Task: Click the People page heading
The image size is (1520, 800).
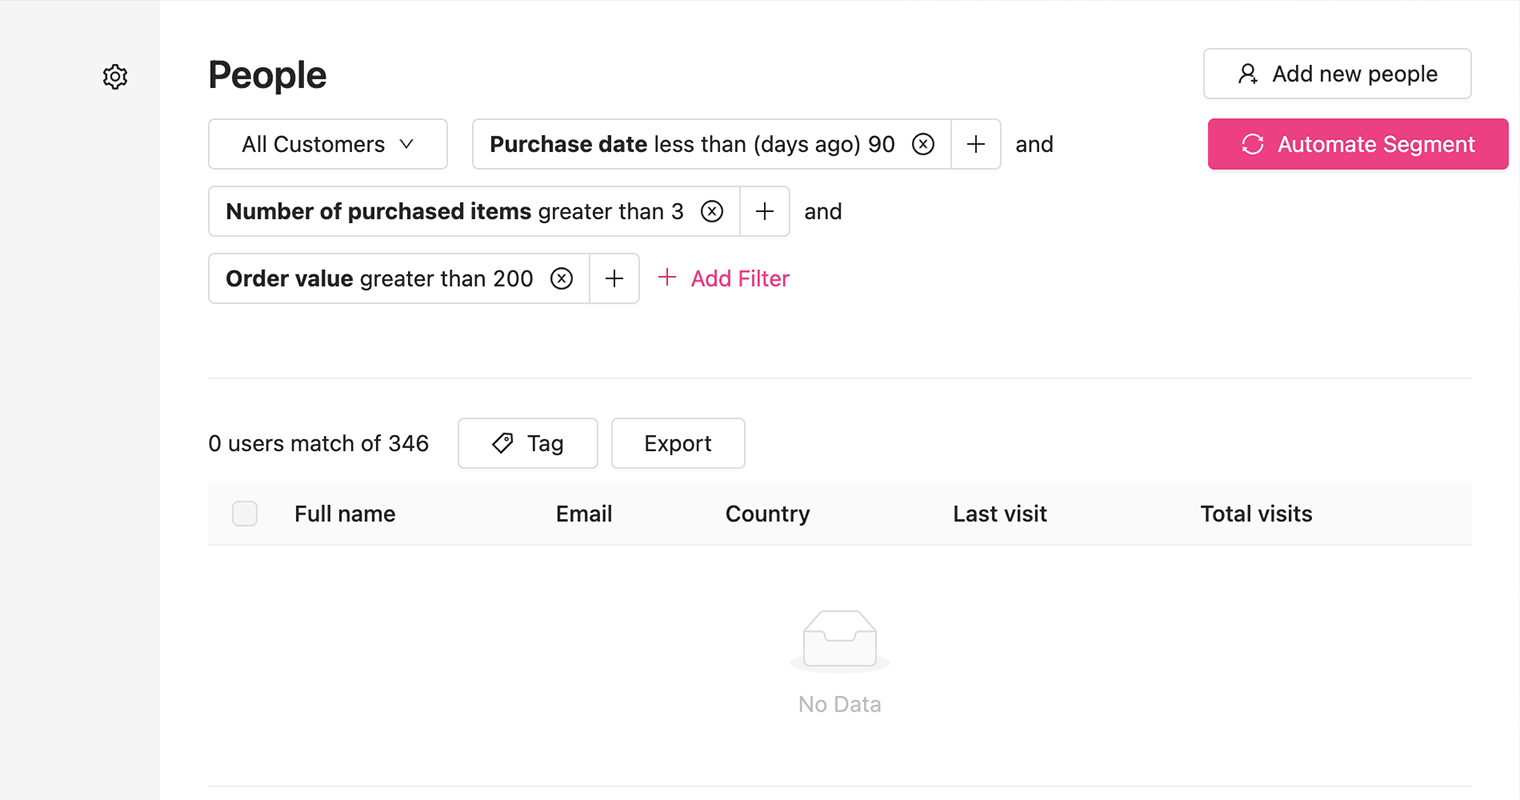Action: click(x=267, y=75)
